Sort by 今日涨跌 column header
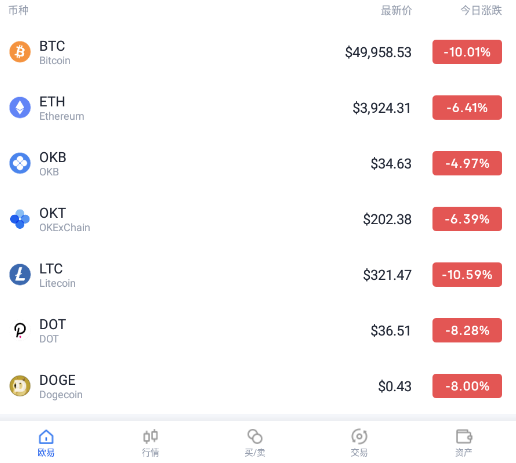The width and height of the screenshot is (516, 463). pos(481,10)
